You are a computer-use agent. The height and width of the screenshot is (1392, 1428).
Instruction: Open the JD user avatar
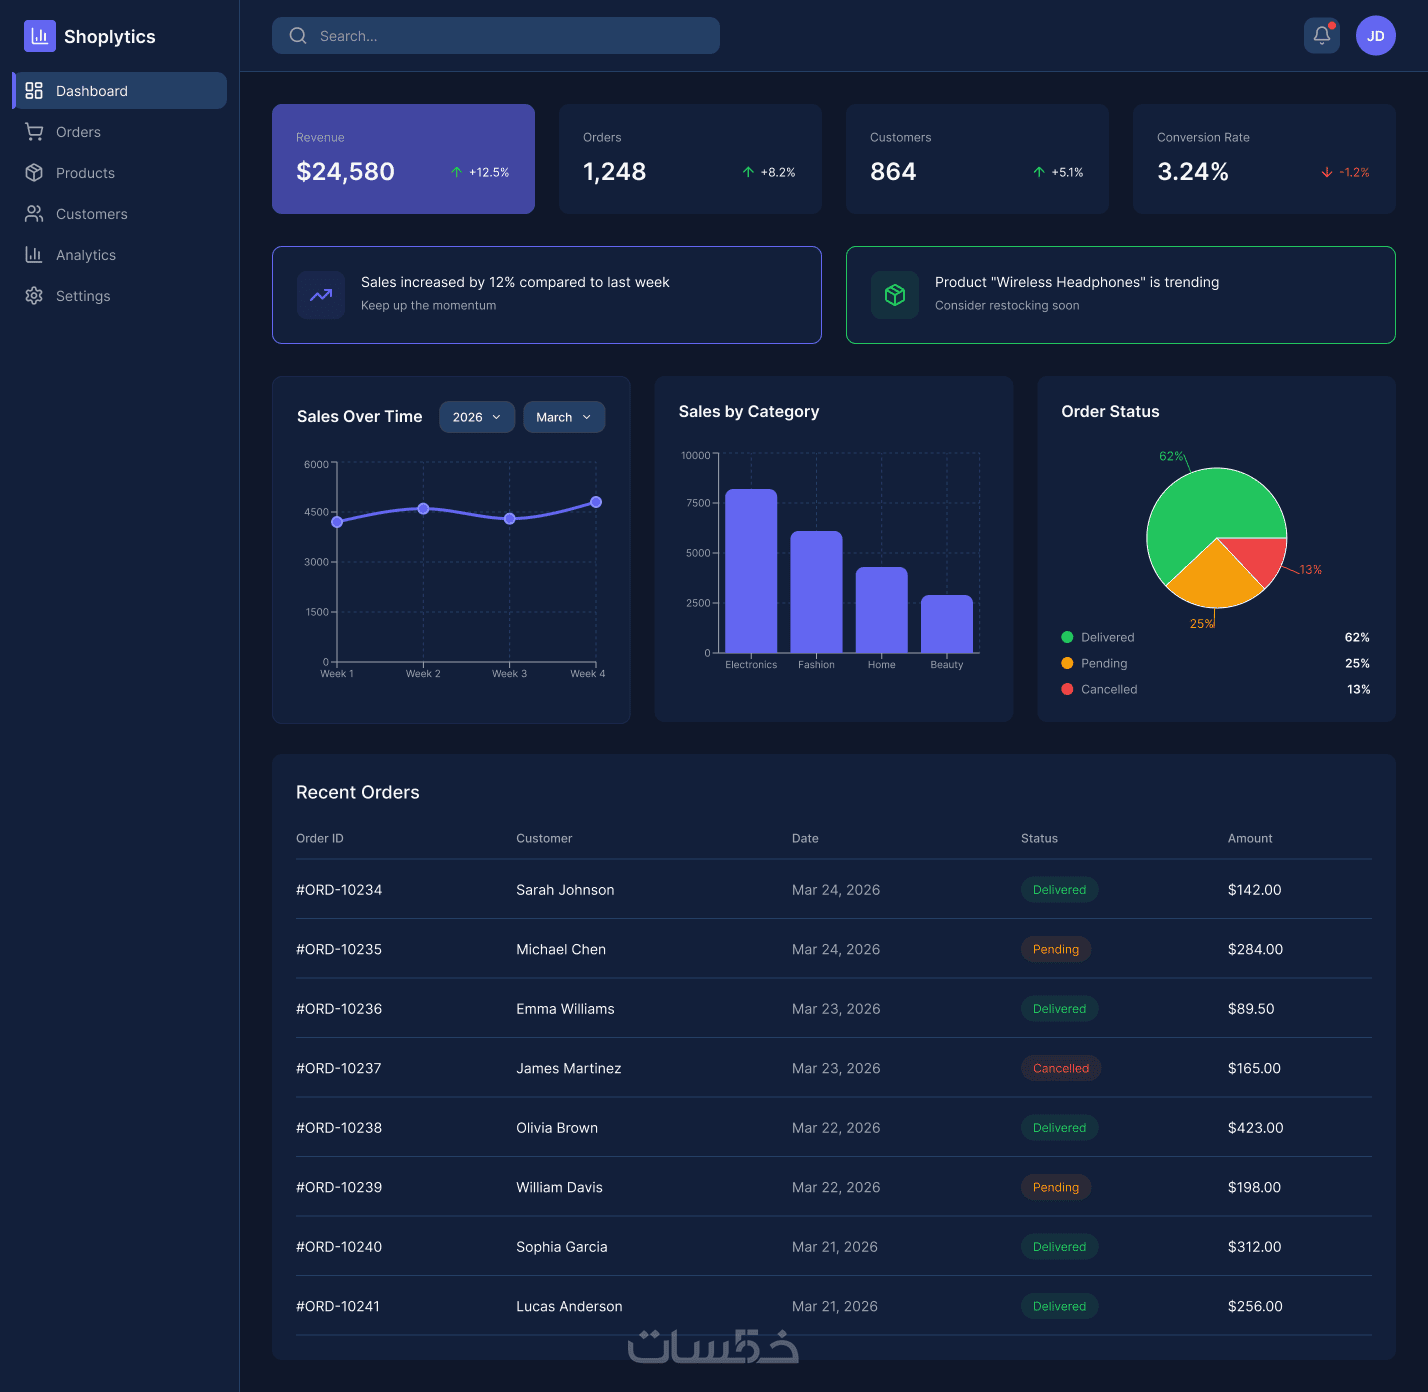point(1375,36)
